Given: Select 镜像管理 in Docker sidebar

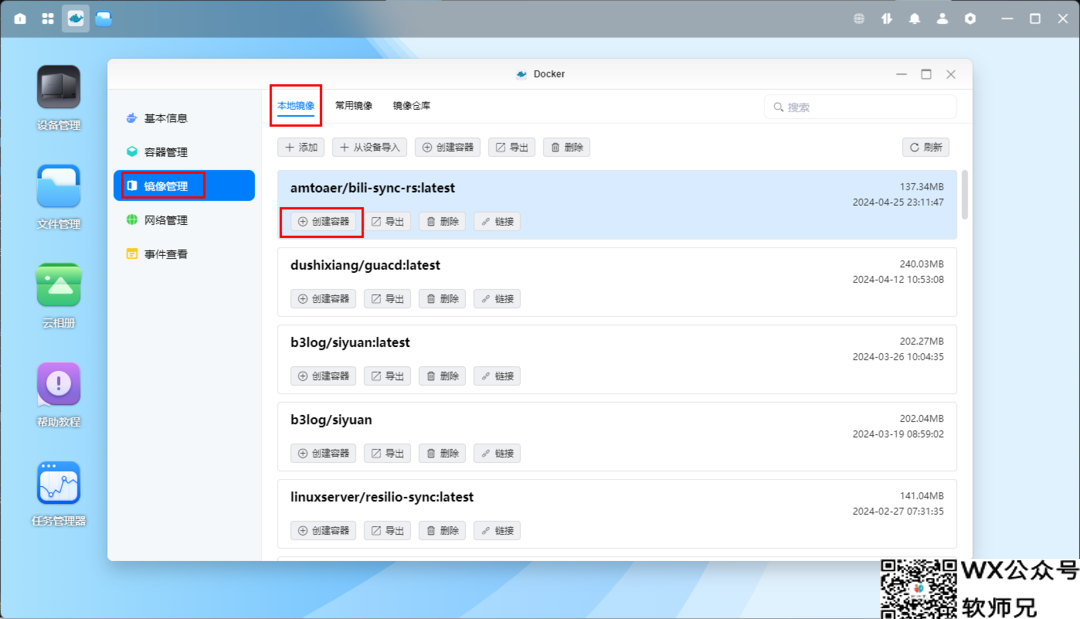Looking at the screenshot, I should pyautogui.click(x=185, y=186).
